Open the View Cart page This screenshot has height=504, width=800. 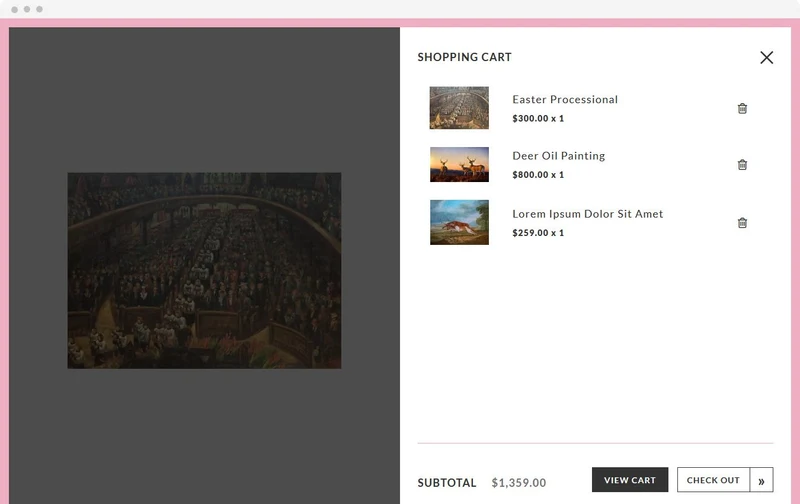[630, 480]
